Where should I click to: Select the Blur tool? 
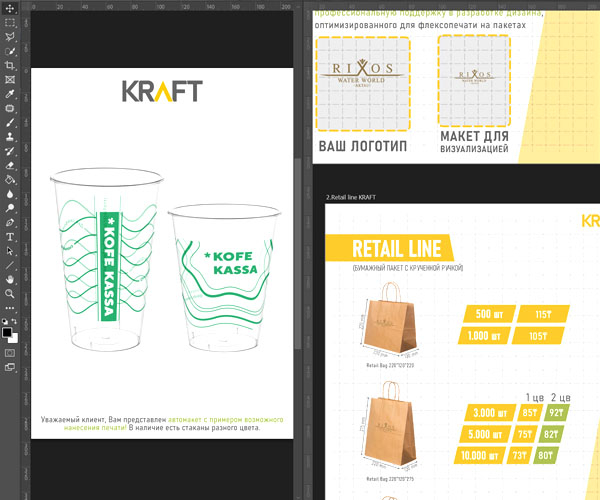10,194
